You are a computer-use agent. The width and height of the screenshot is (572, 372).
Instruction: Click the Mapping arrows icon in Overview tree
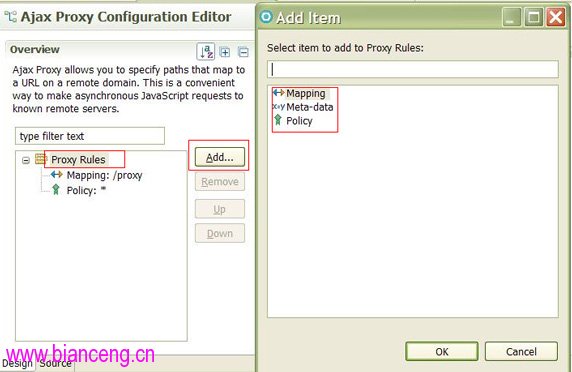(x=57, y=175)
